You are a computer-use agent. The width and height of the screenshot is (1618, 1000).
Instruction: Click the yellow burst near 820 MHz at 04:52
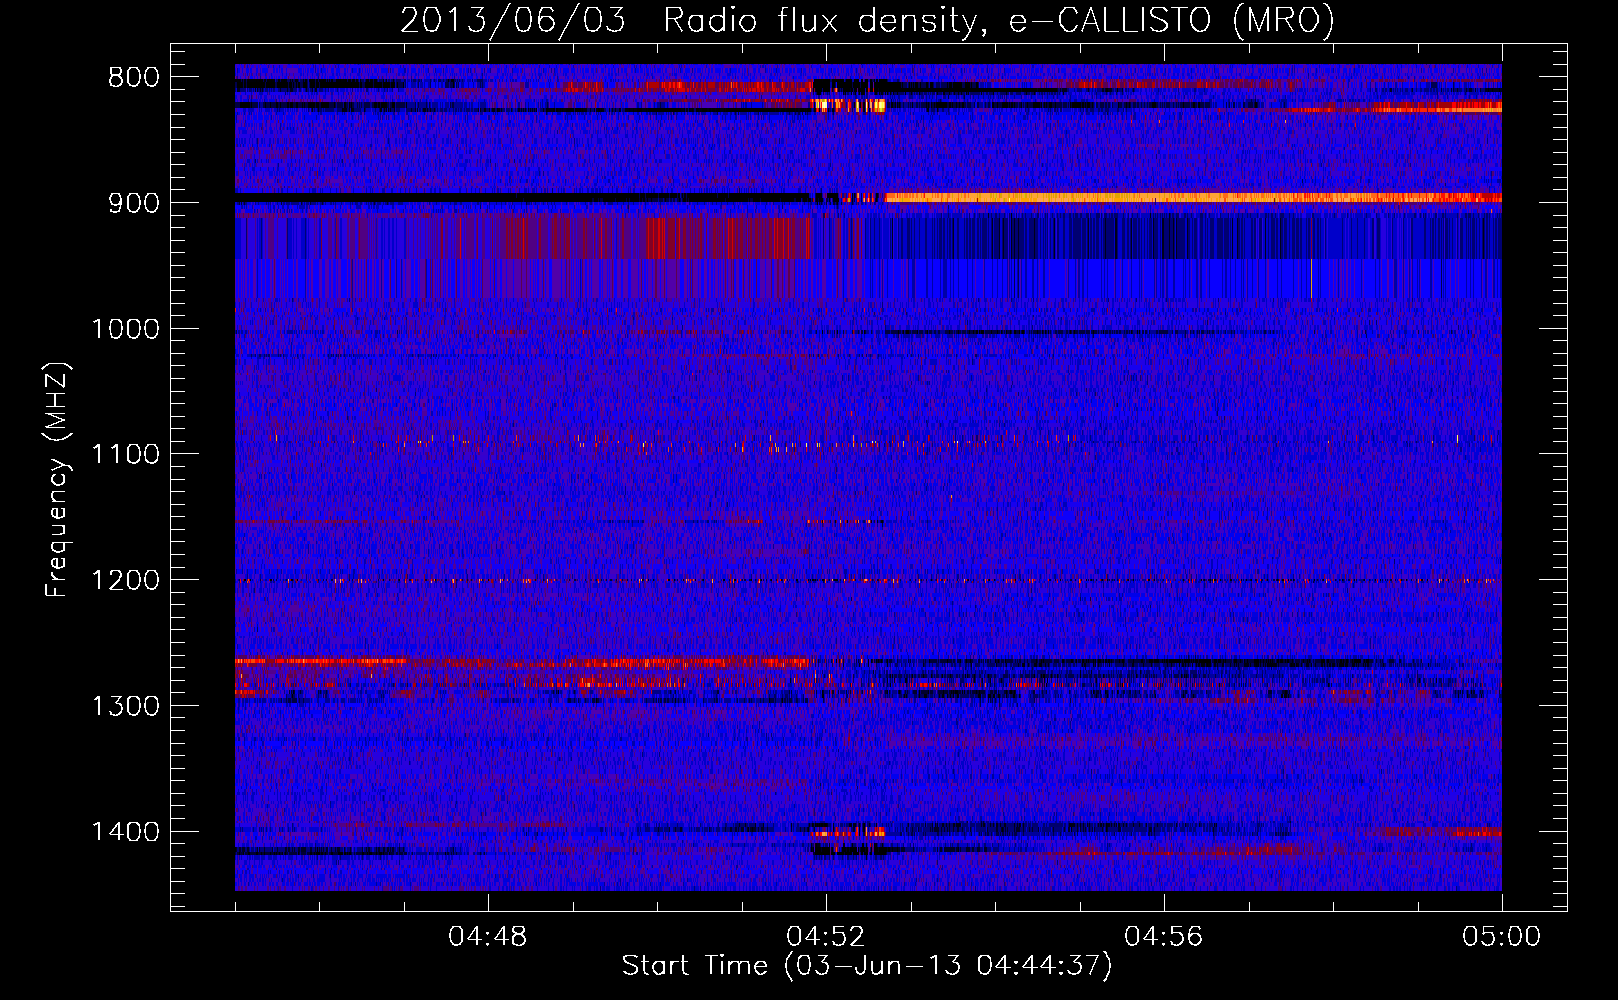[849, 104]
